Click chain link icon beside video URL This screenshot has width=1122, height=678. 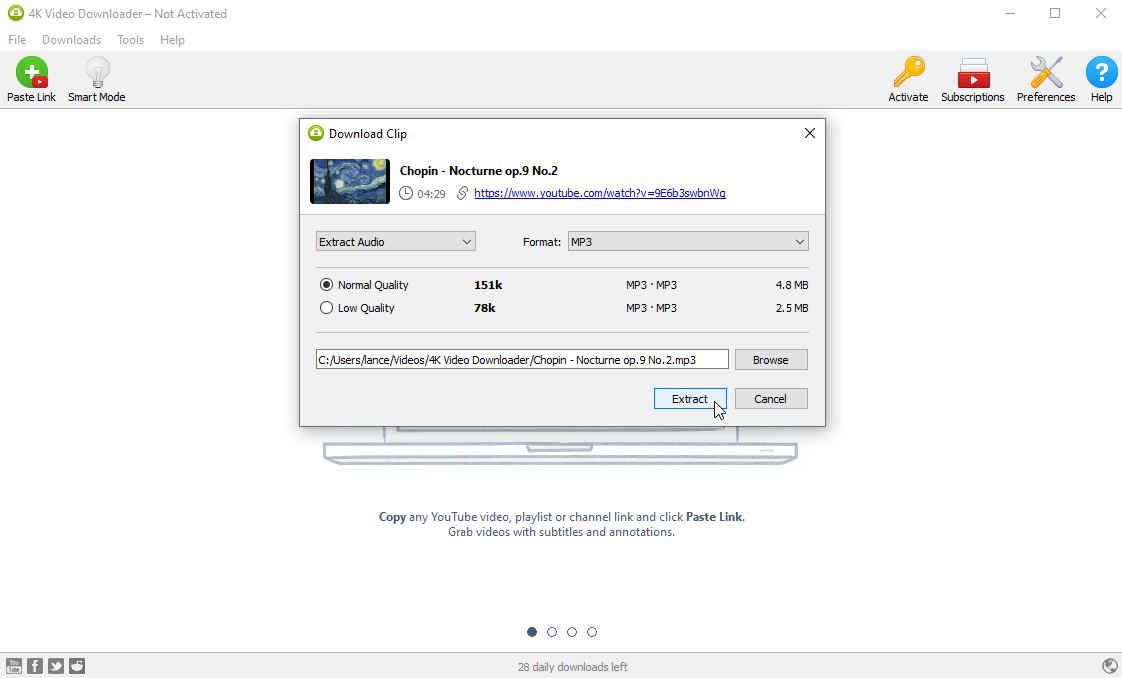tap(462, 193)
